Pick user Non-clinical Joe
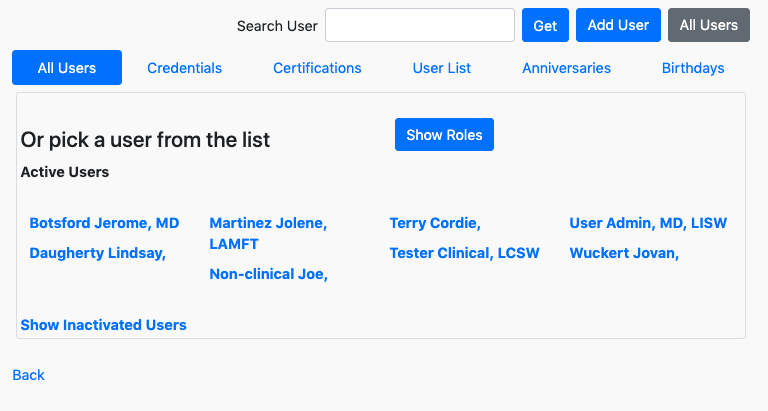Screen dimensions: 768x411 pos(268,274)
